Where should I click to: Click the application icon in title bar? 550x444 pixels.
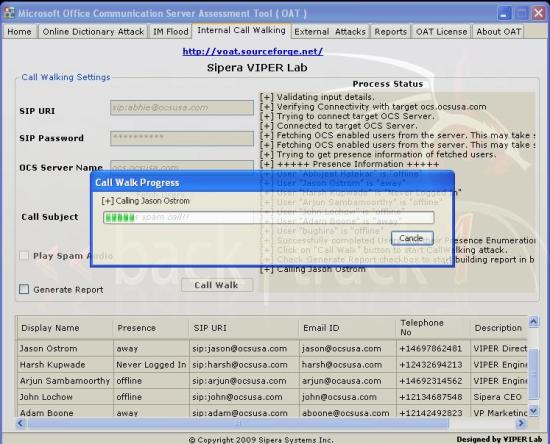point(9,13)
